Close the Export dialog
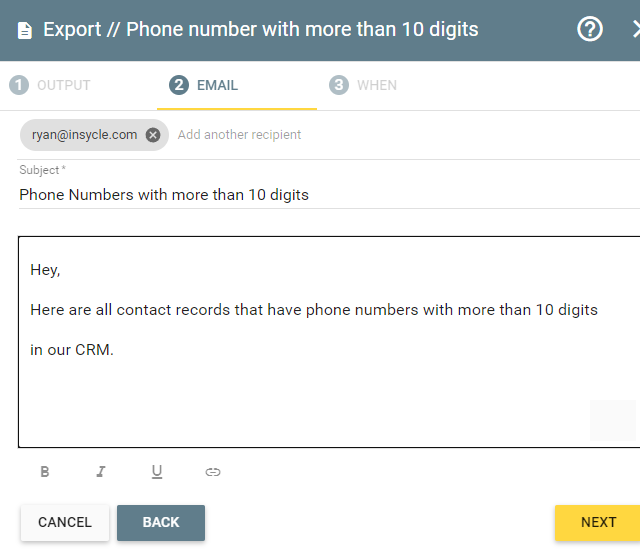 [636, 29]
